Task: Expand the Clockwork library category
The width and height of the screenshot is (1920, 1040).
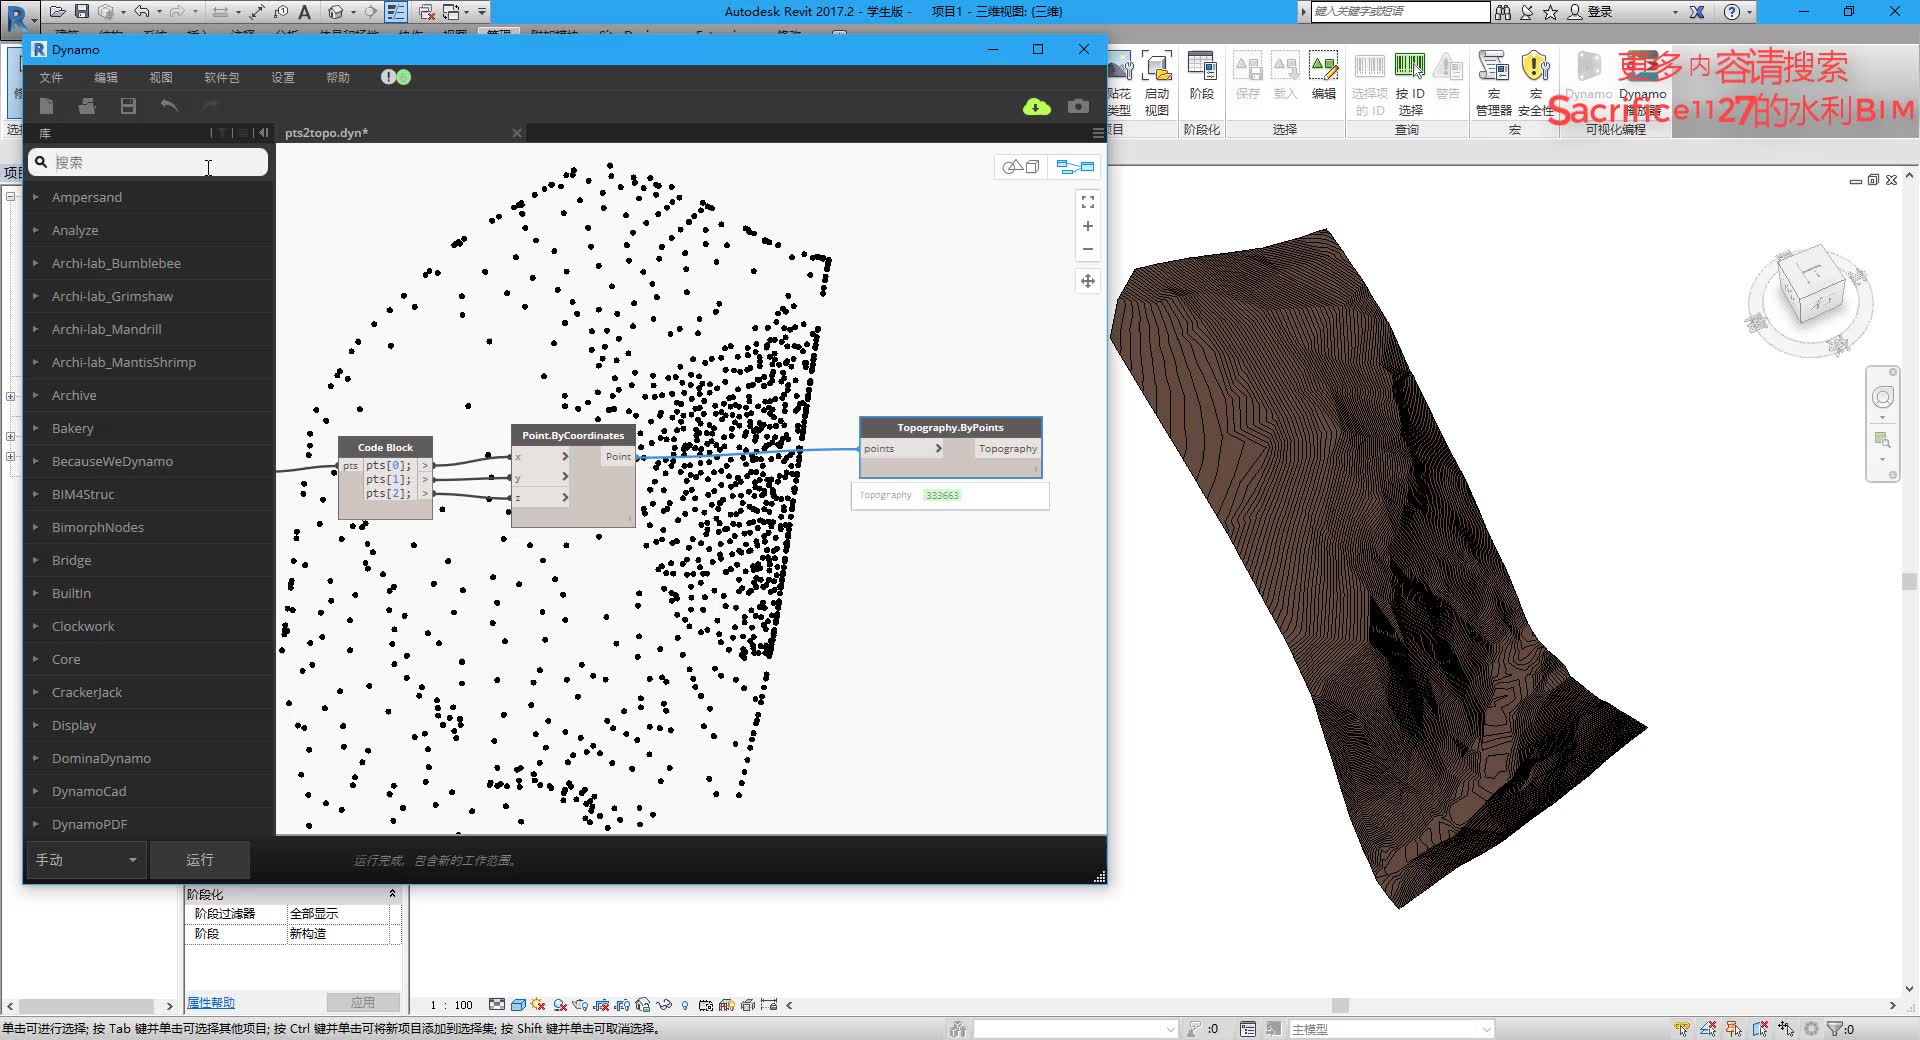Action: 83,626
